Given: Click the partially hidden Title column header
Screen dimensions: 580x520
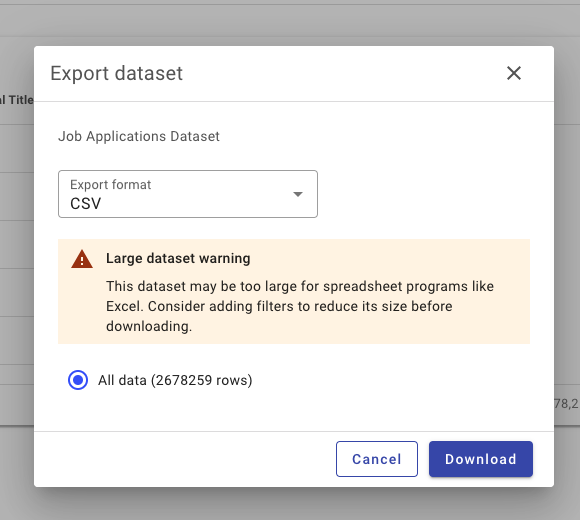Looking at the screenshot, I should (17, 100).
